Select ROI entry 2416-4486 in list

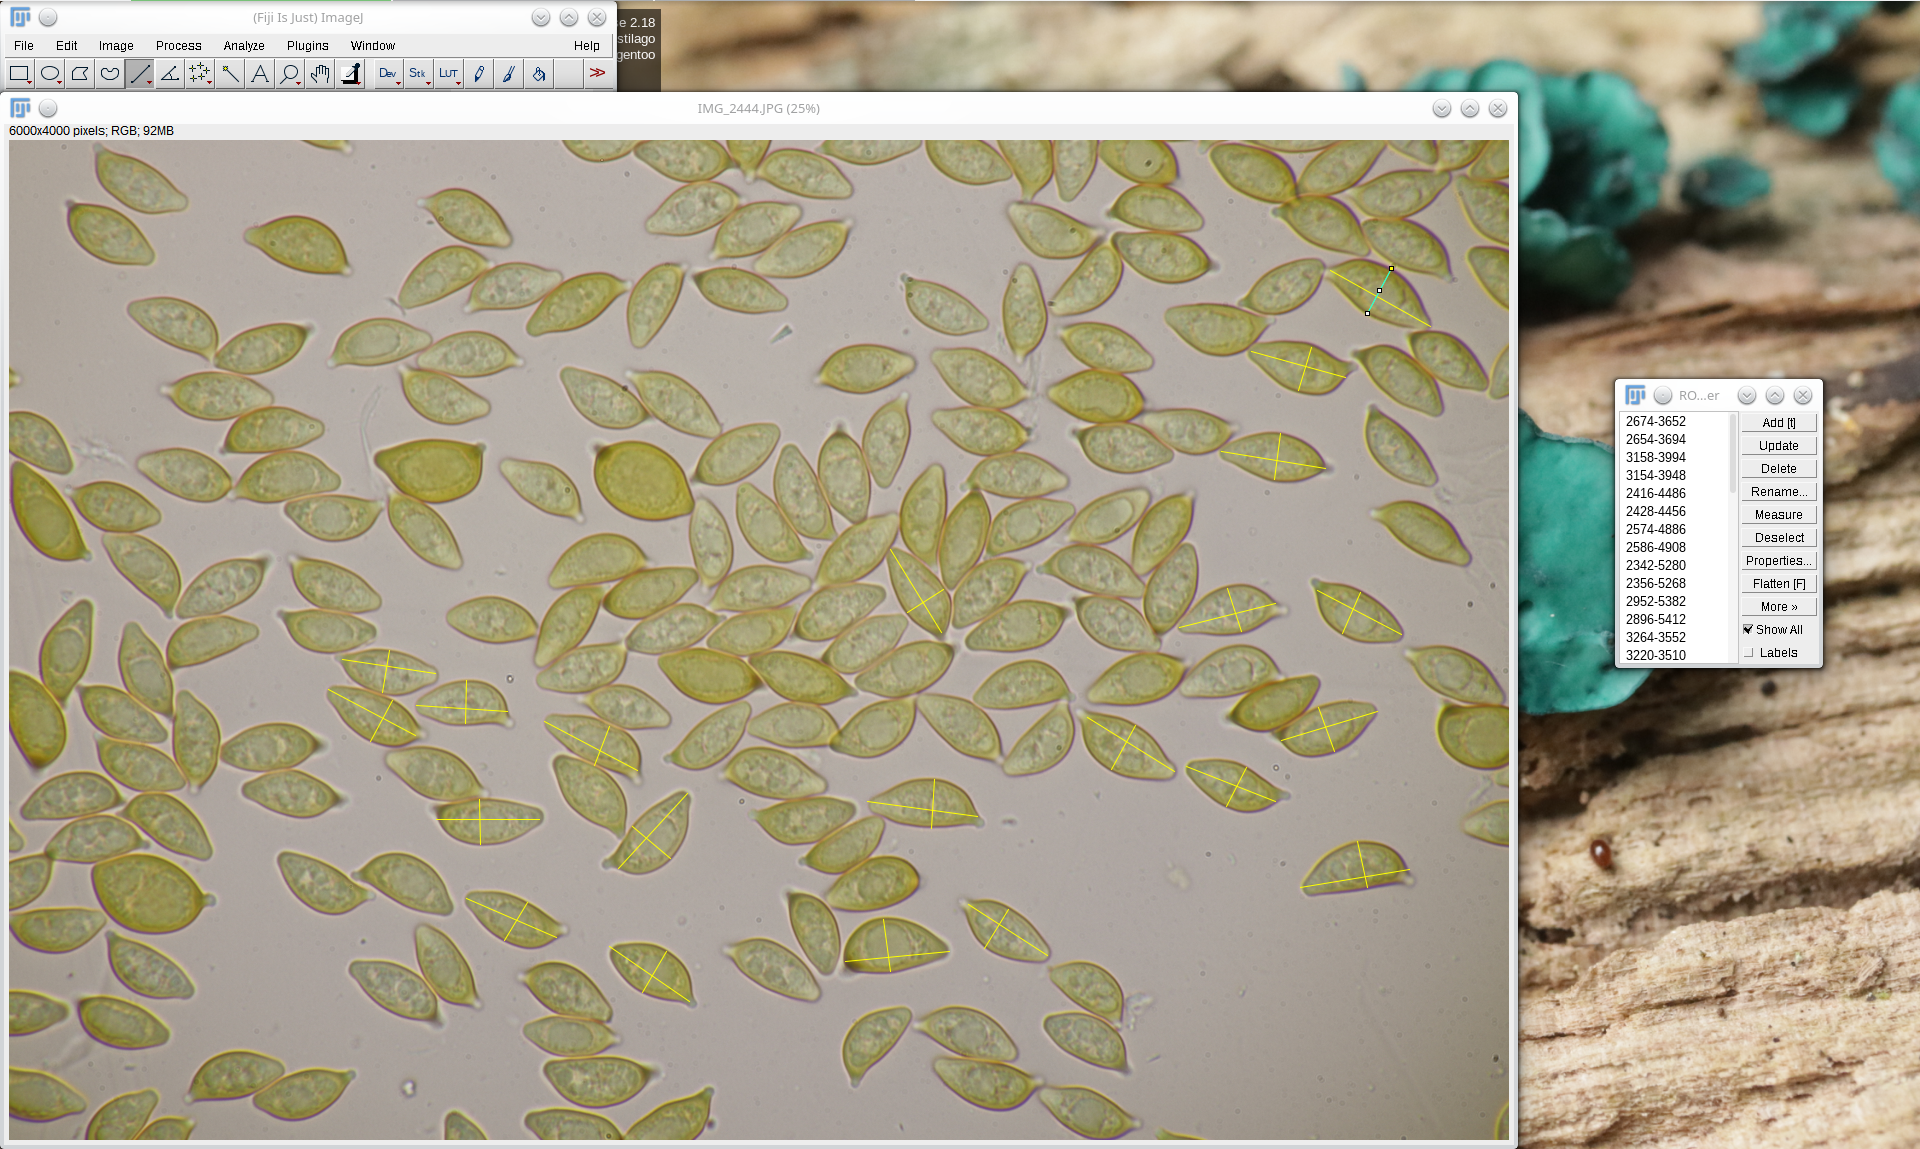click(x=1655, y=493)
